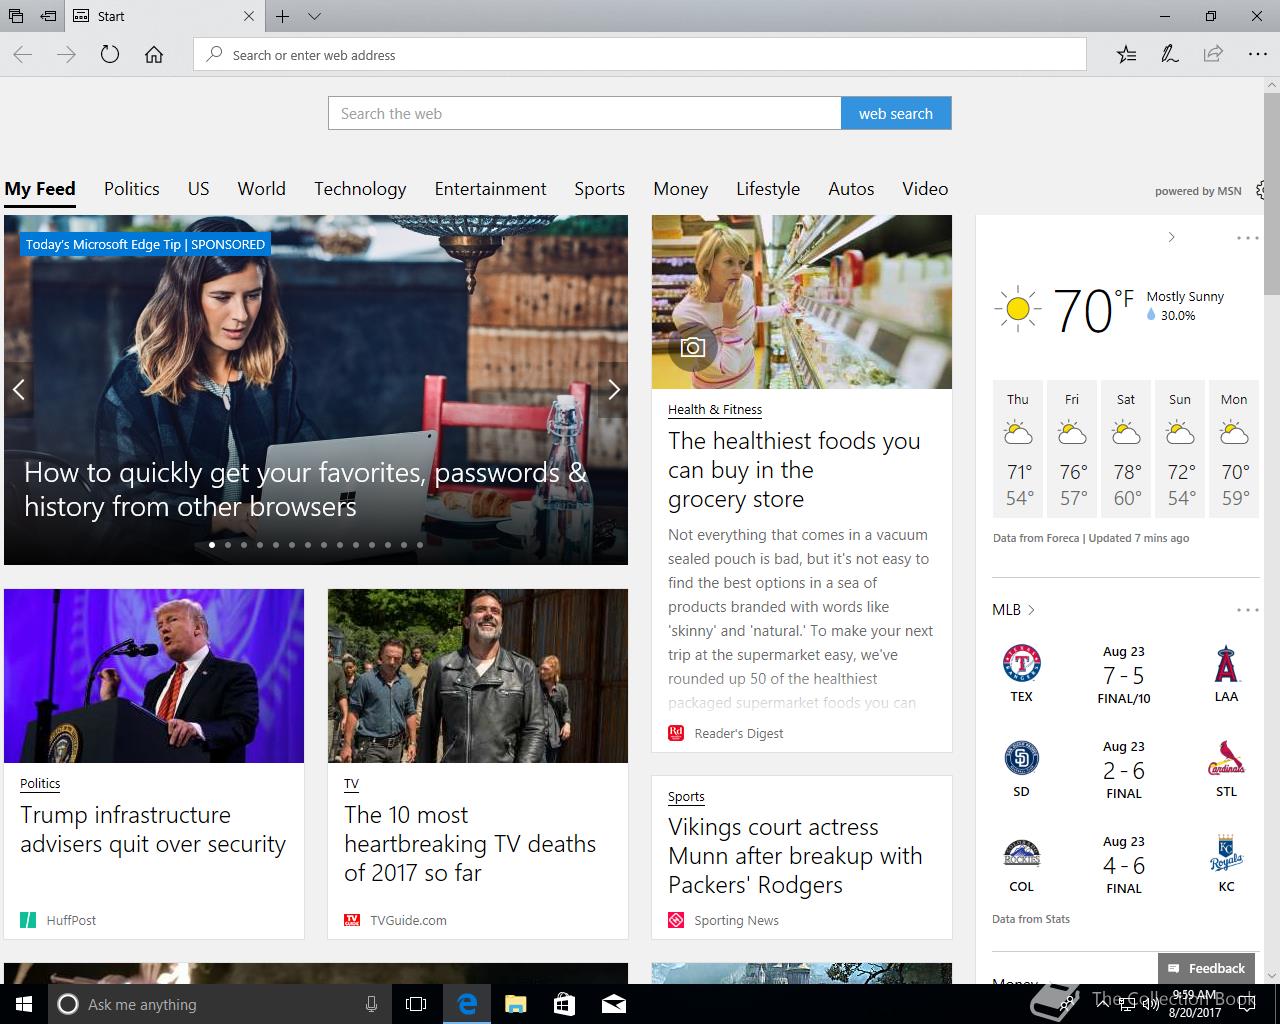The image size is (1280, 1024).
Task: Open the World news tab
Action: [x=262, y=189]
